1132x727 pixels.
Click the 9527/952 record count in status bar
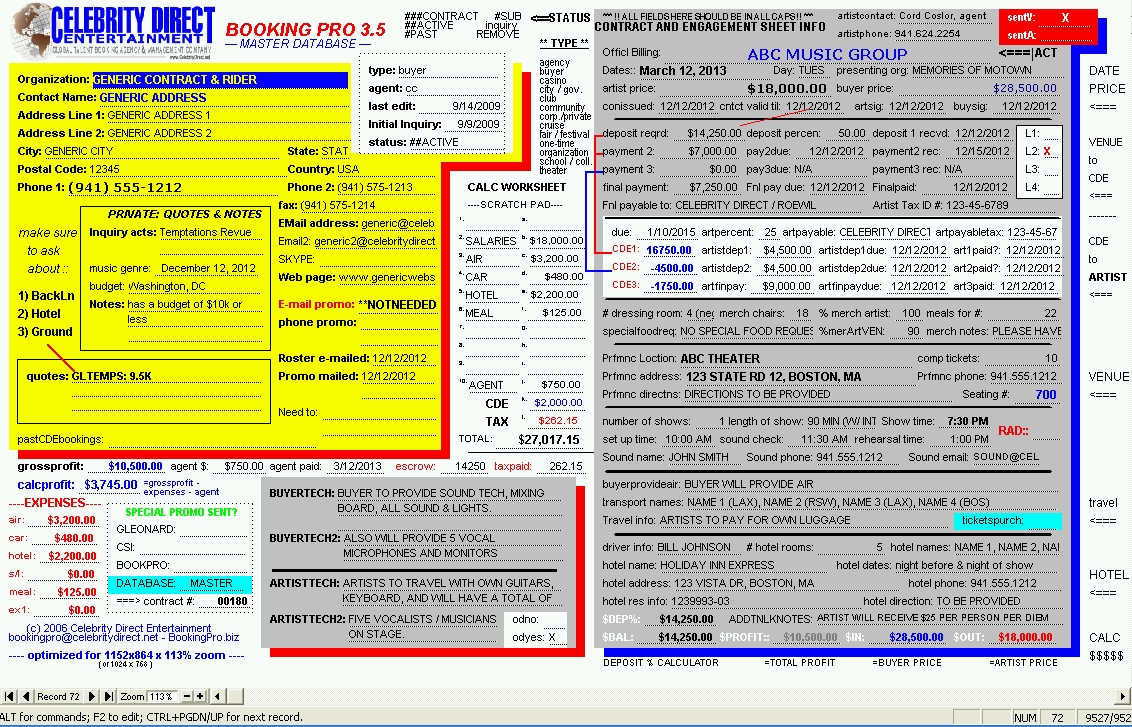point(1104,718)
